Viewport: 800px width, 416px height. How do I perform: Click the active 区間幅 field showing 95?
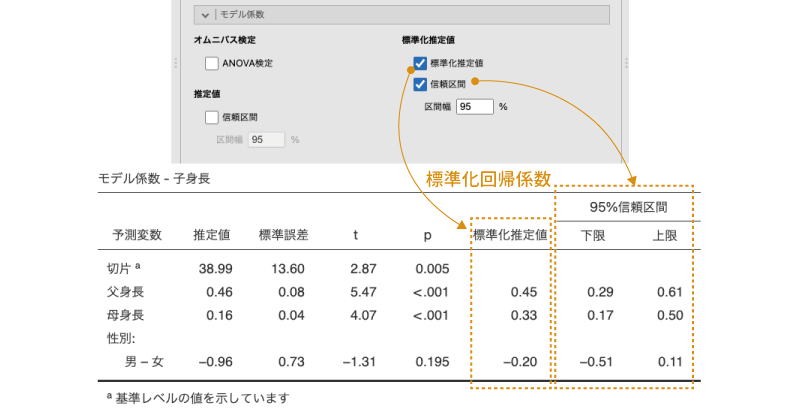pos(474,106)
